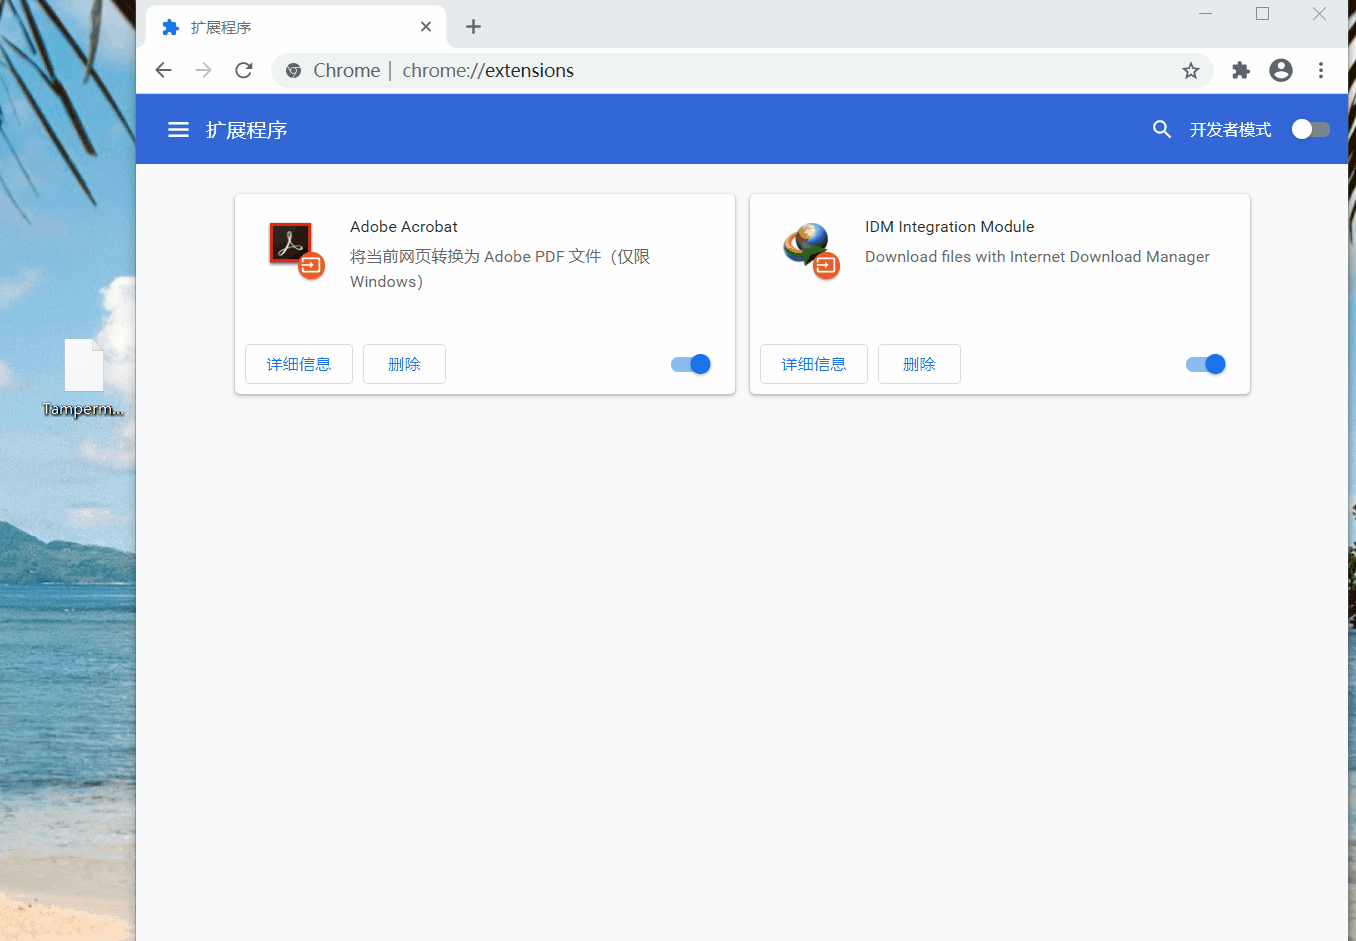Reload the current page
Screen dimensions: 1356x941
[244, 70]
